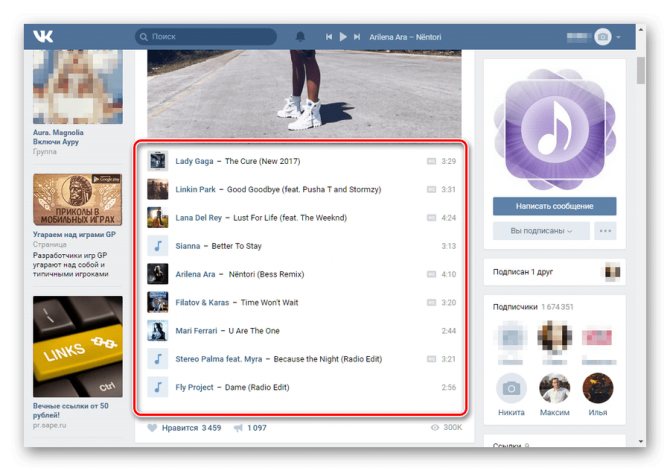The height and width of the screenshot is (471, 670).
Task: Open the three-dots community actions menu
Action: (605, 231)
